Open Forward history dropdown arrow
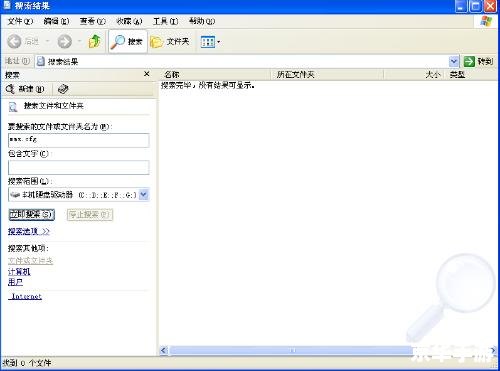This screenshot has width=500, height=371. pyautogui.click(x=80, y=41)
